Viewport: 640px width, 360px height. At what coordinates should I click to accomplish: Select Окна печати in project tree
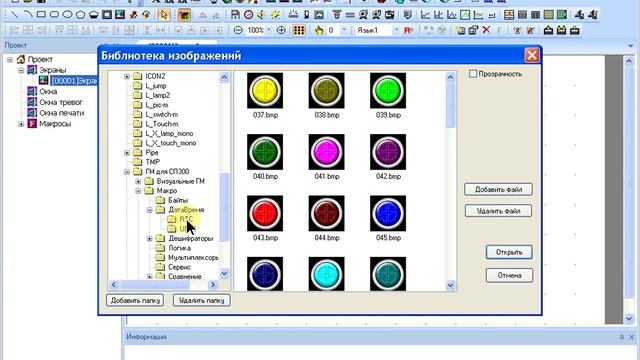(x=61, y=113)
